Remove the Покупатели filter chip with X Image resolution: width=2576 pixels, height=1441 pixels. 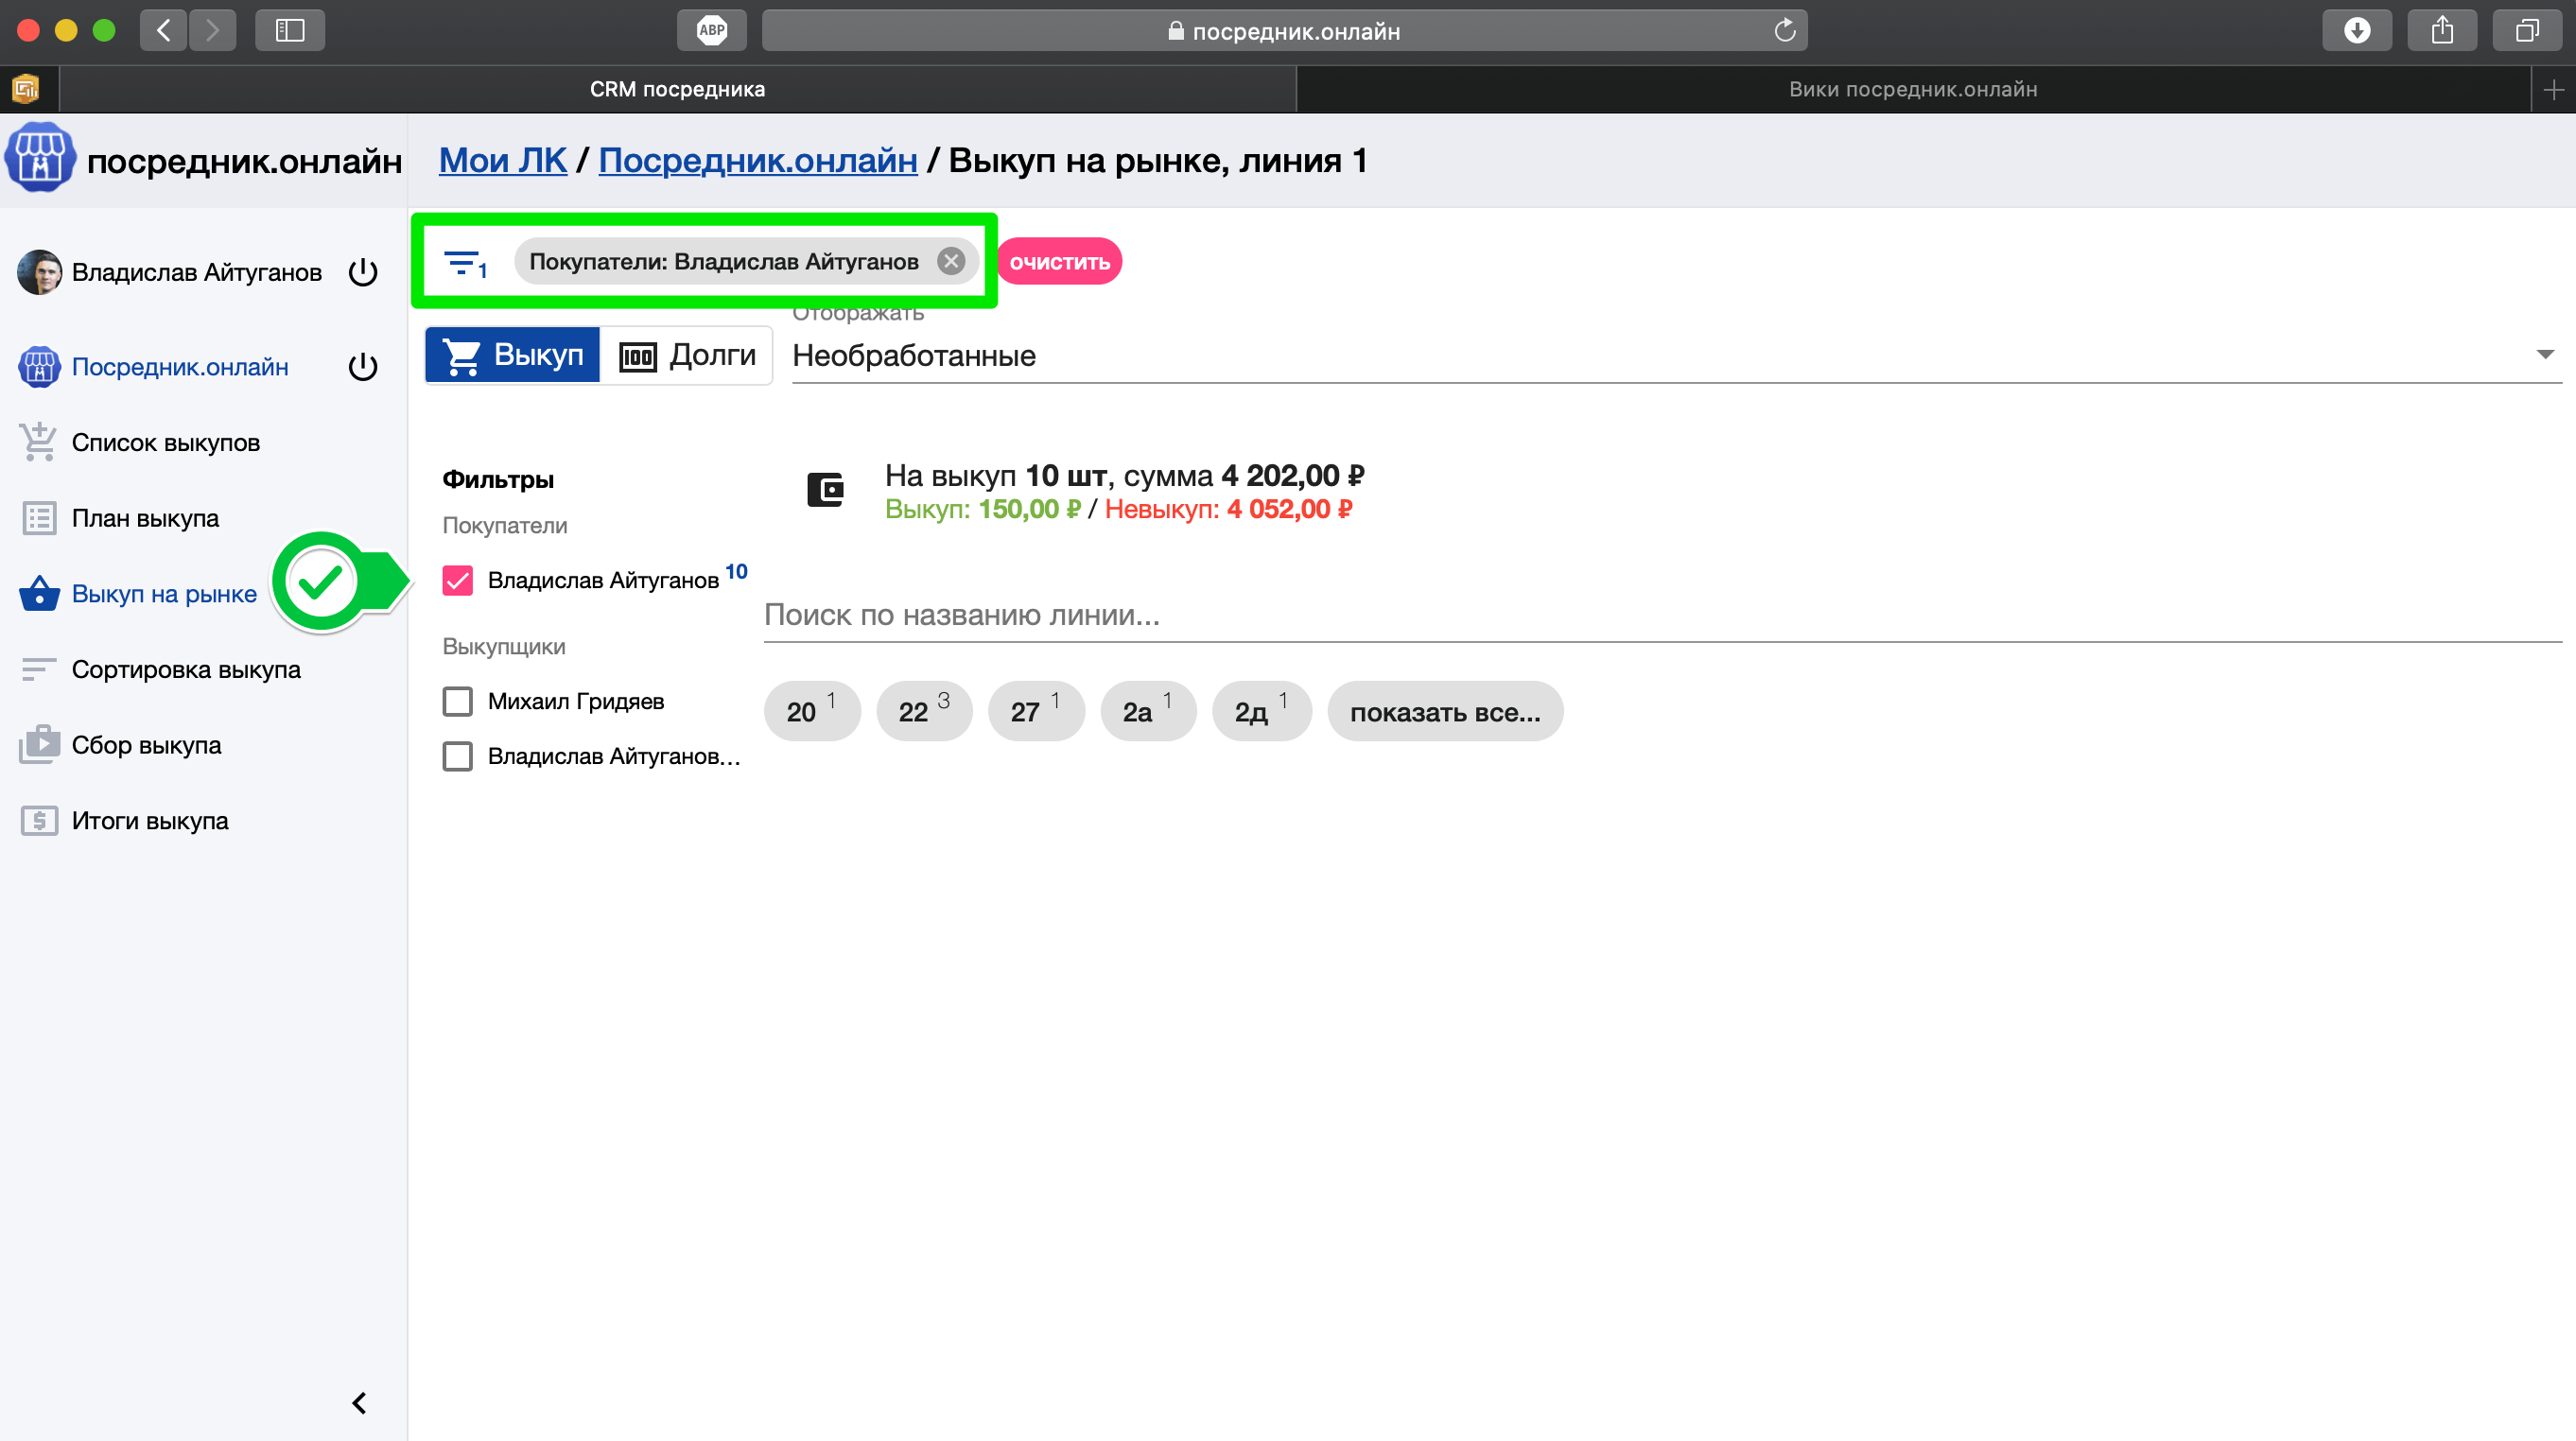(950, 262)
